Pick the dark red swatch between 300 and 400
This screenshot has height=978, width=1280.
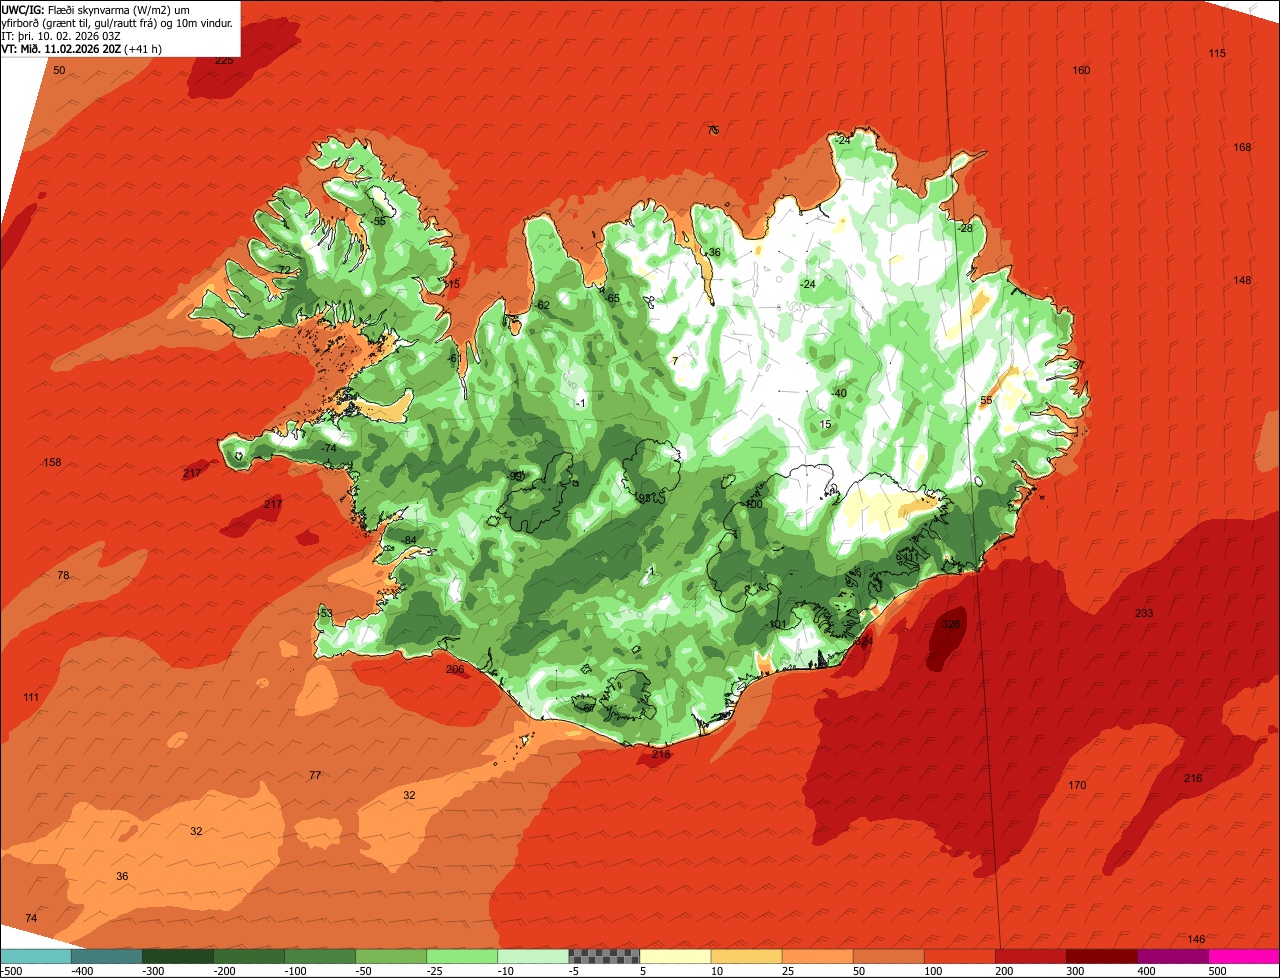point(1100,955)
